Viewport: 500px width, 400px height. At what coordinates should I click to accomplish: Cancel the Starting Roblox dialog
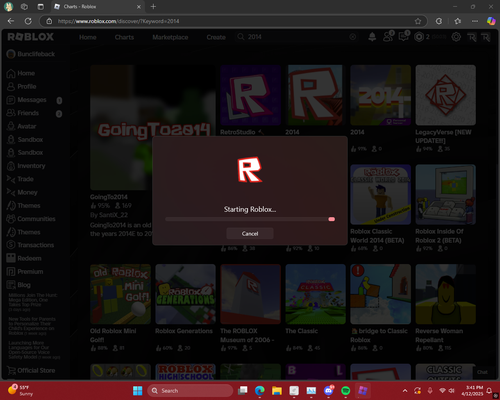[250, 233]
